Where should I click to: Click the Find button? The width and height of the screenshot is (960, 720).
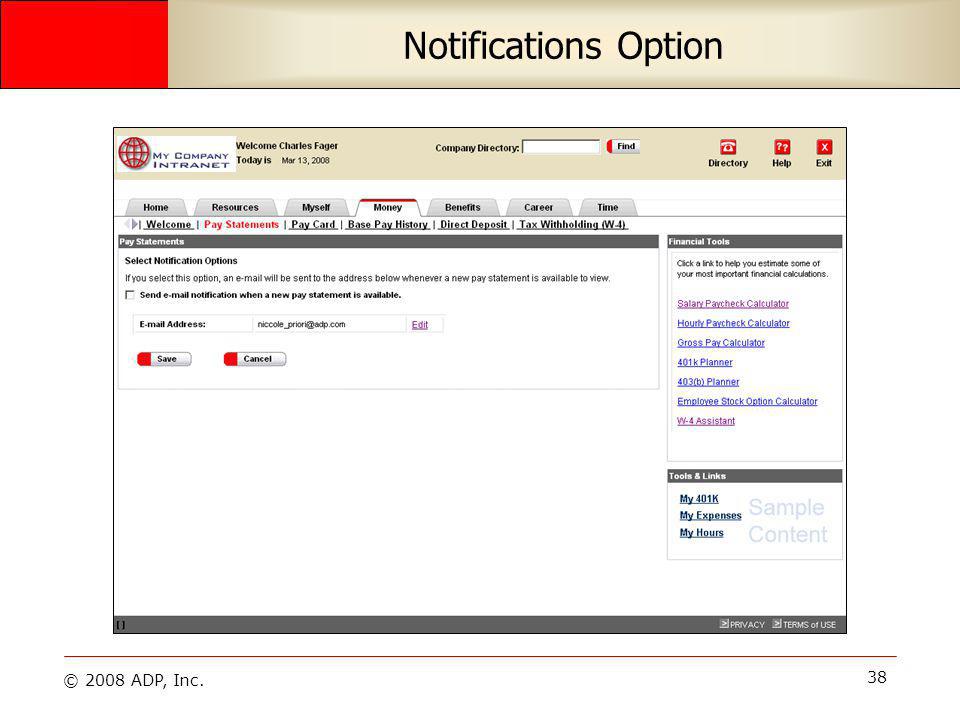coord(623,146)
